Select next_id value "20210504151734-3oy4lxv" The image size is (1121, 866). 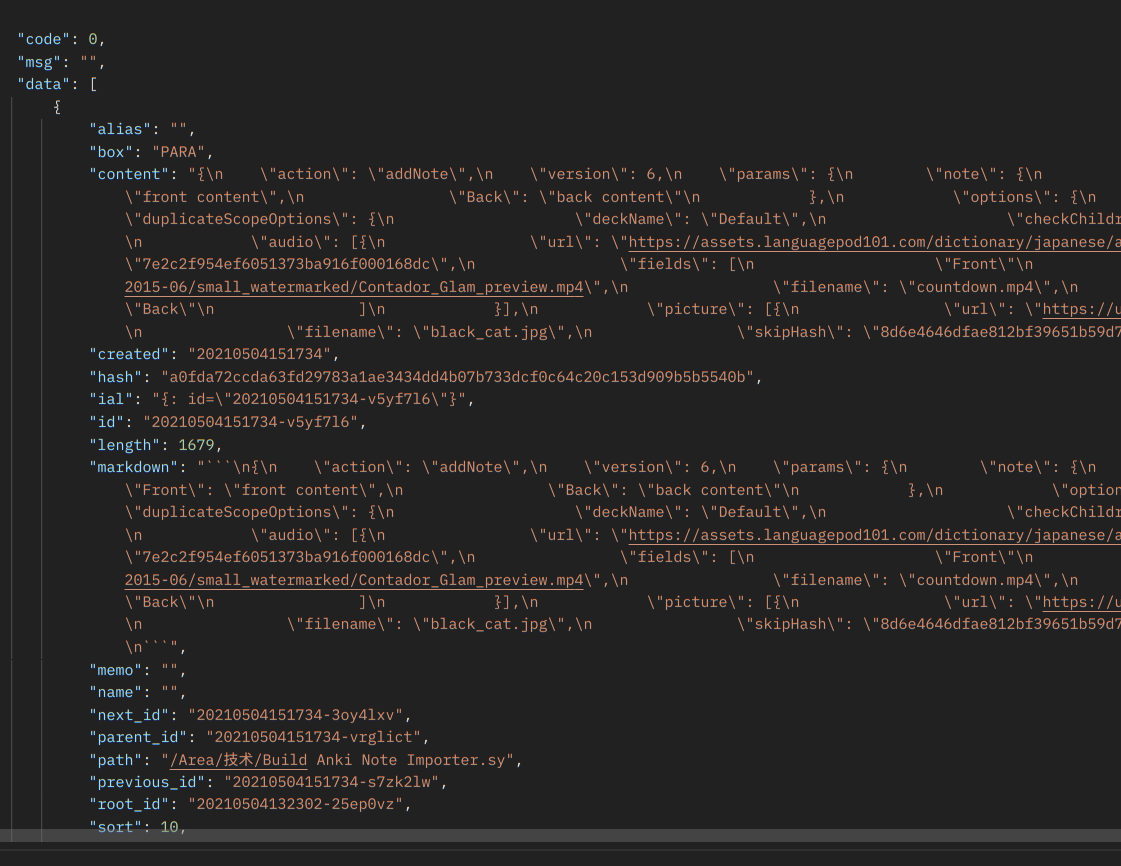tap(295, 716)
